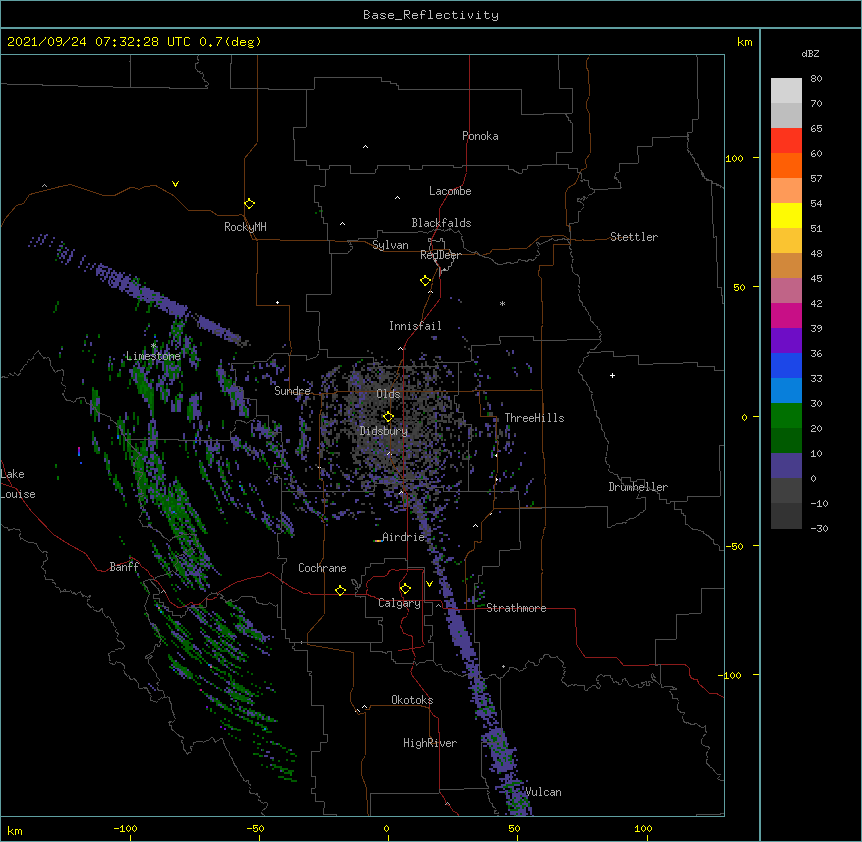
Task: Click the white caret marker south of Ponoka
Action: click(x=365, y=147)
